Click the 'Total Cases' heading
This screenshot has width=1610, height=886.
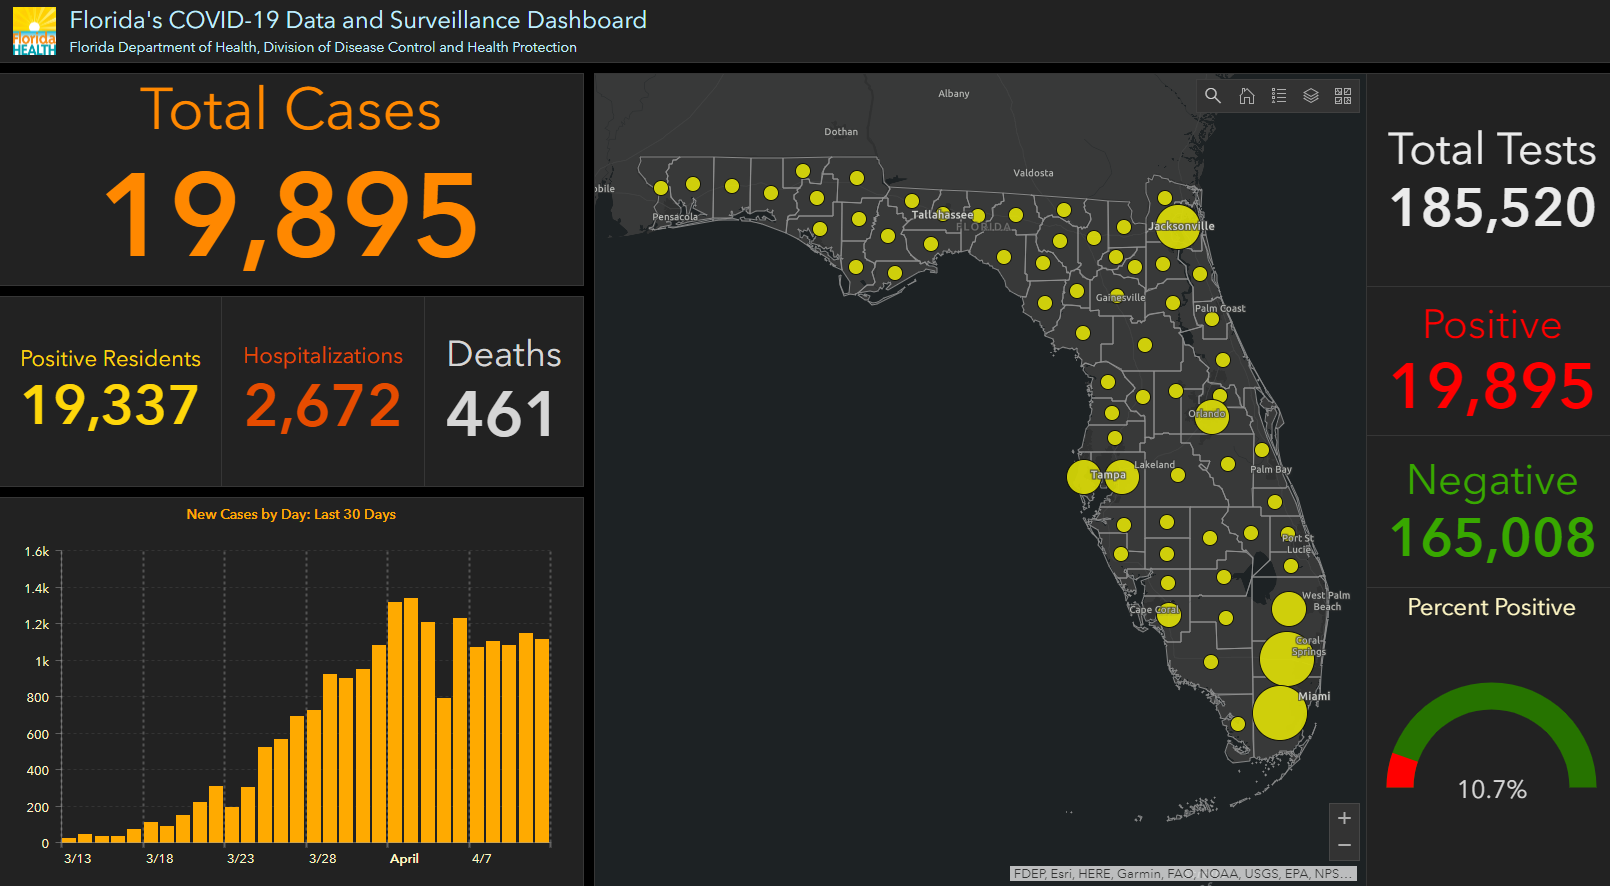(x=291, y=109)
